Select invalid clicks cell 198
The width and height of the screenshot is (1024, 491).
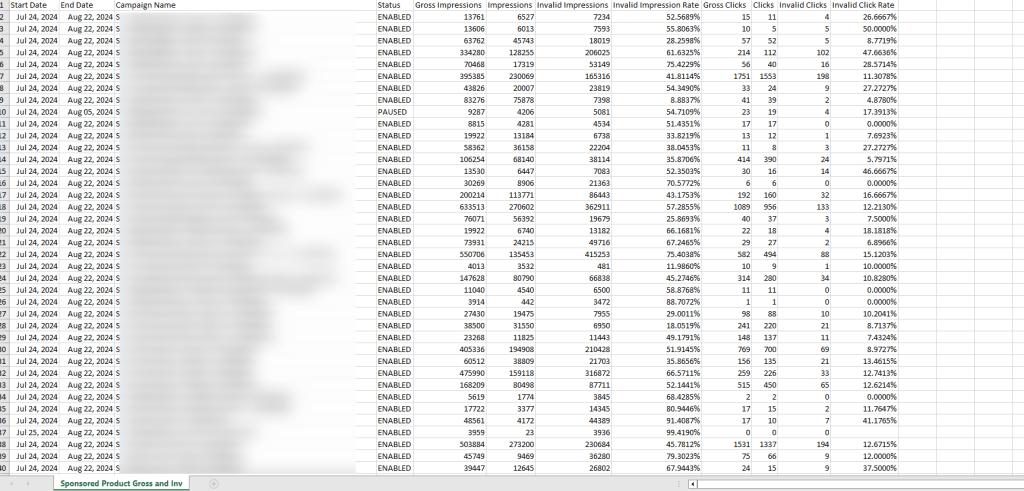click(x=804, y=76)
